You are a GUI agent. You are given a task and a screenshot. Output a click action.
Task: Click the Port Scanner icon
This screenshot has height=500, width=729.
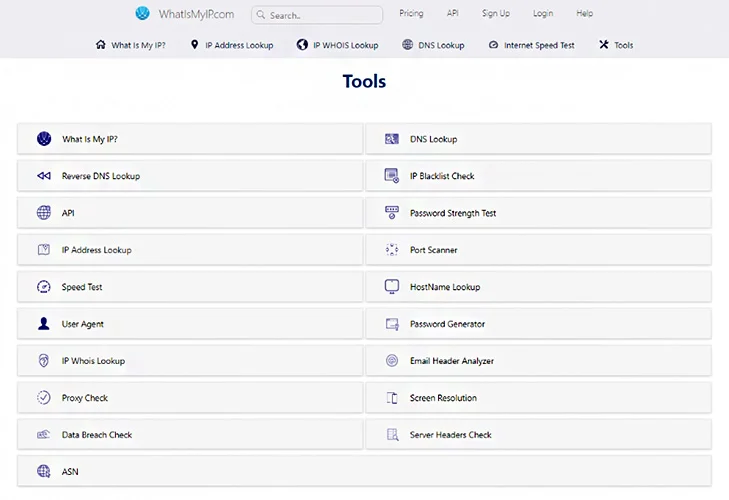[x=392, y=250]
